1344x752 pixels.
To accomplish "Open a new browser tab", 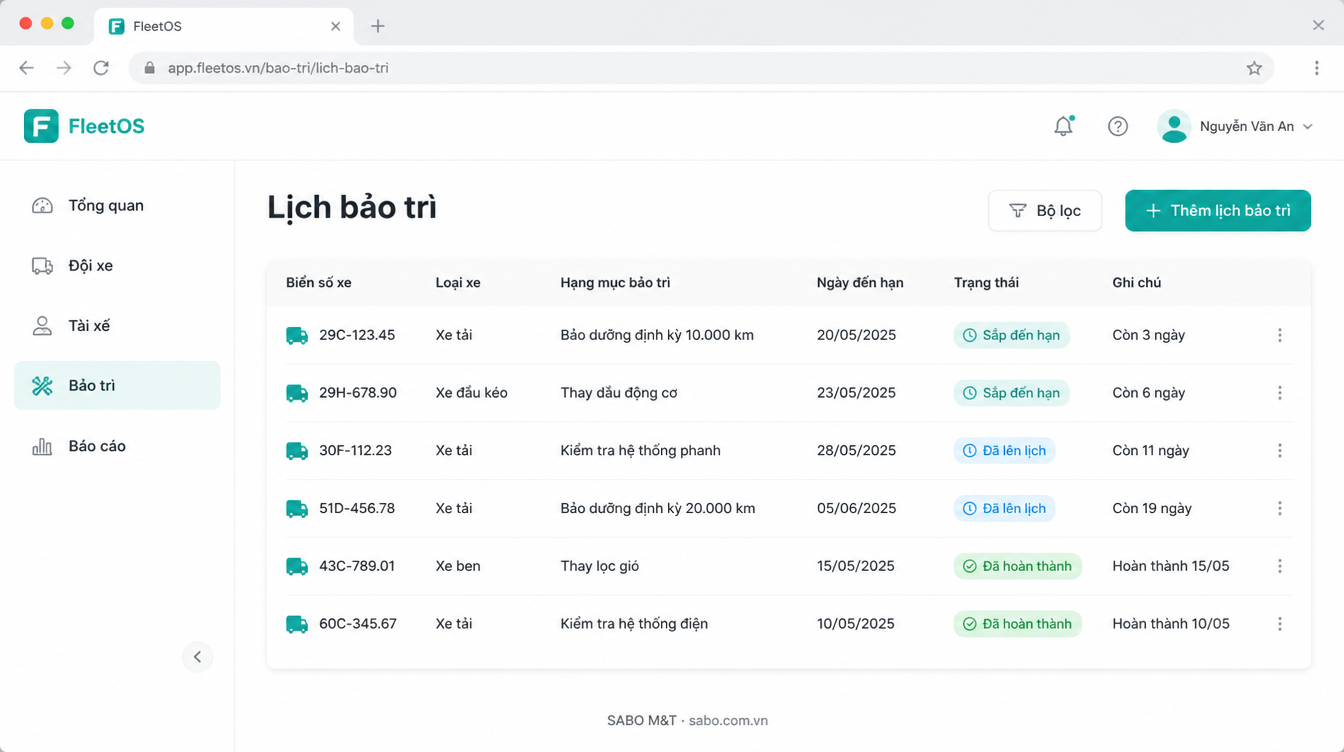I will 377,26.
